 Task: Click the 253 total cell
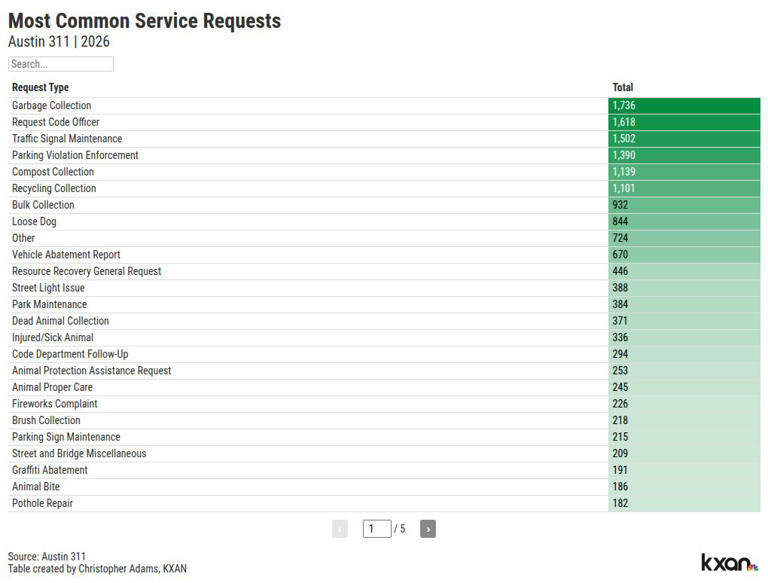click(684, 371)
